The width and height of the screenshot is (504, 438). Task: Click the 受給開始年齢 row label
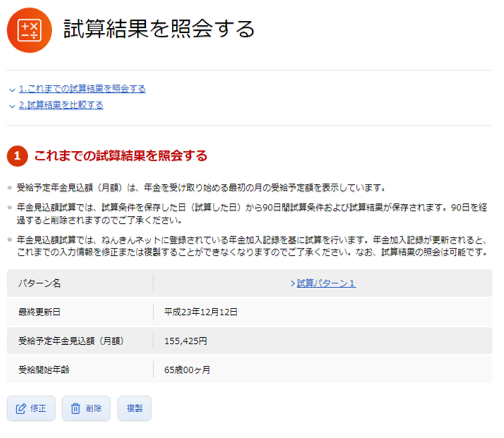[x=44, y=370]
